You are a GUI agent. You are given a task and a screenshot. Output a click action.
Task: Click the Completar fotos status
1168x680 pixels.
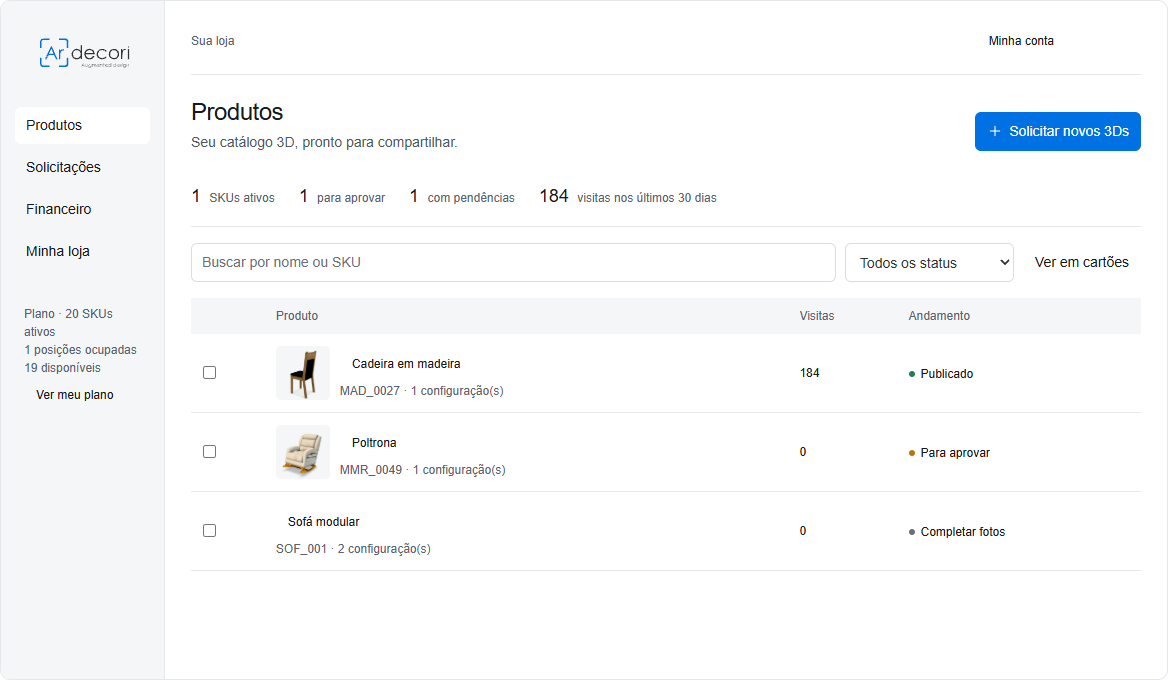(x=956, y=532)
